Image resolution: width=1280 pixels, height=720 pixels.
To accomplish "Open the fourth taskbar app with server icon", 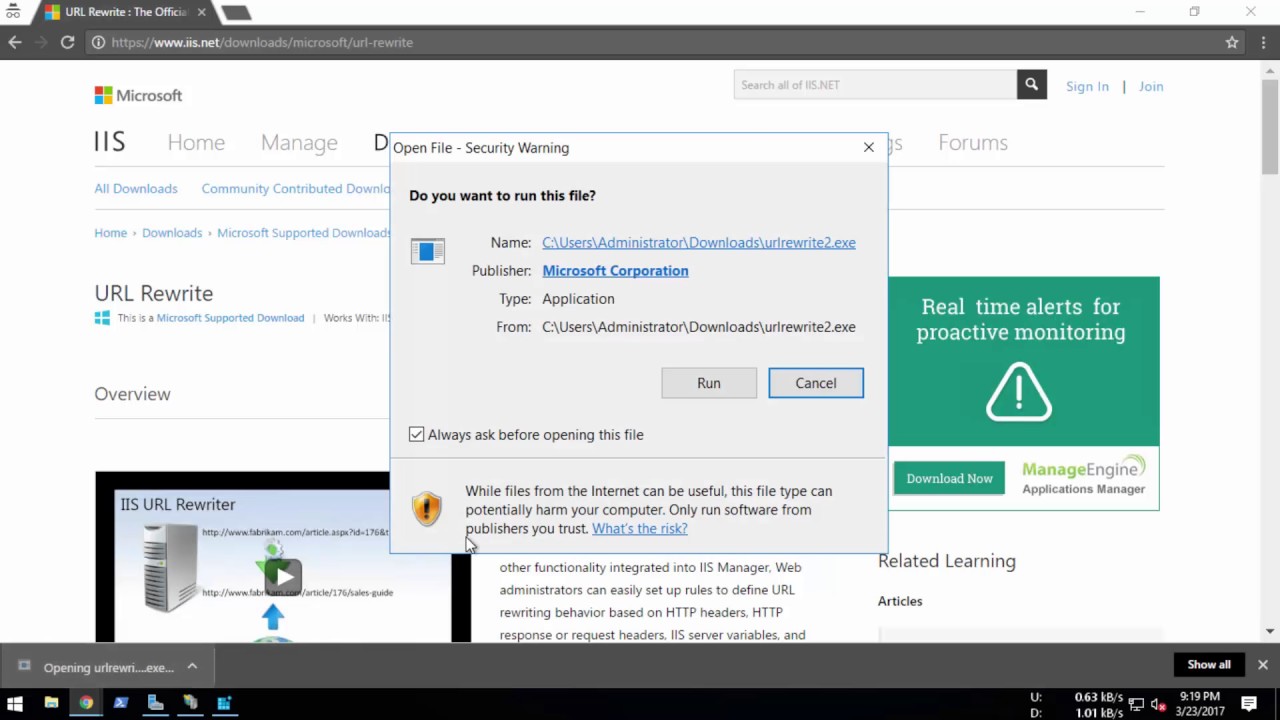I will (x=190, y=703).
